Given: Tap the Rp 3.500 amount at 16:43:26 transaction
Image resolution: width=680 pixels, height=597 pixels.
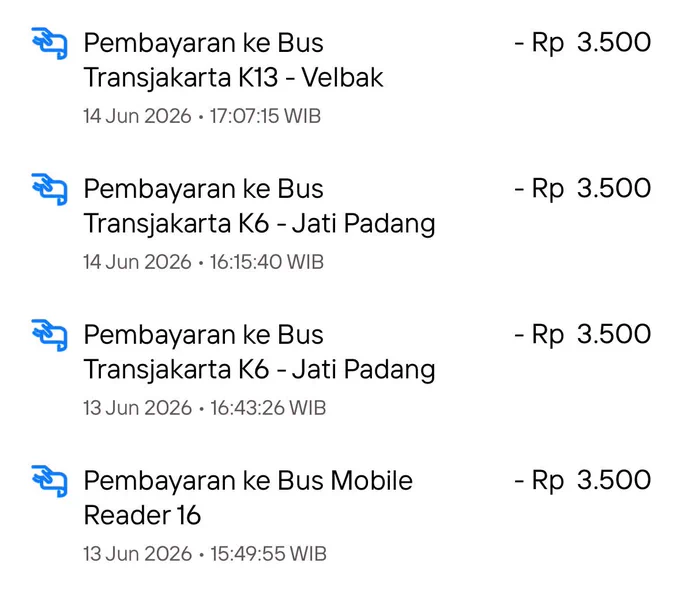Looking at the screenshot, I should pos(582,335).
